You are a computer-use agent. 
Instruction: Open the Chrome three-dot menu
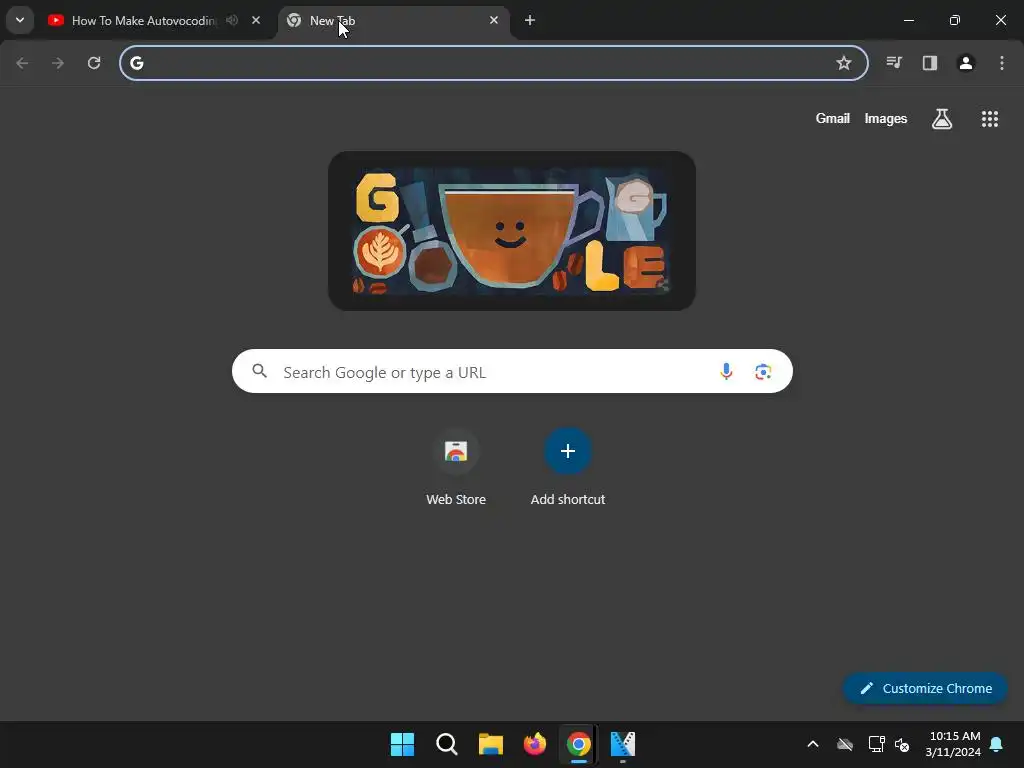click(1002, 63)
